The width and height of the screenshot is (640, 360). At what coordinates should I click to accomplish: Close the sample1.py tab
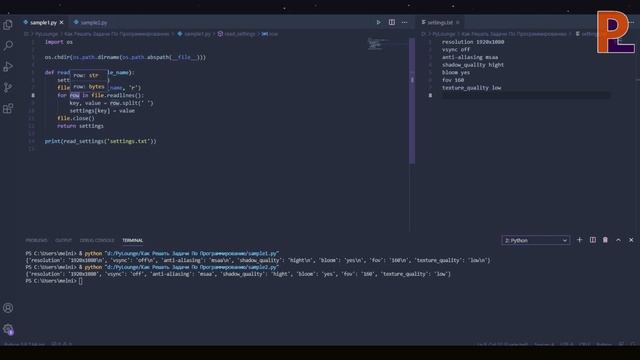click(62, 22)
